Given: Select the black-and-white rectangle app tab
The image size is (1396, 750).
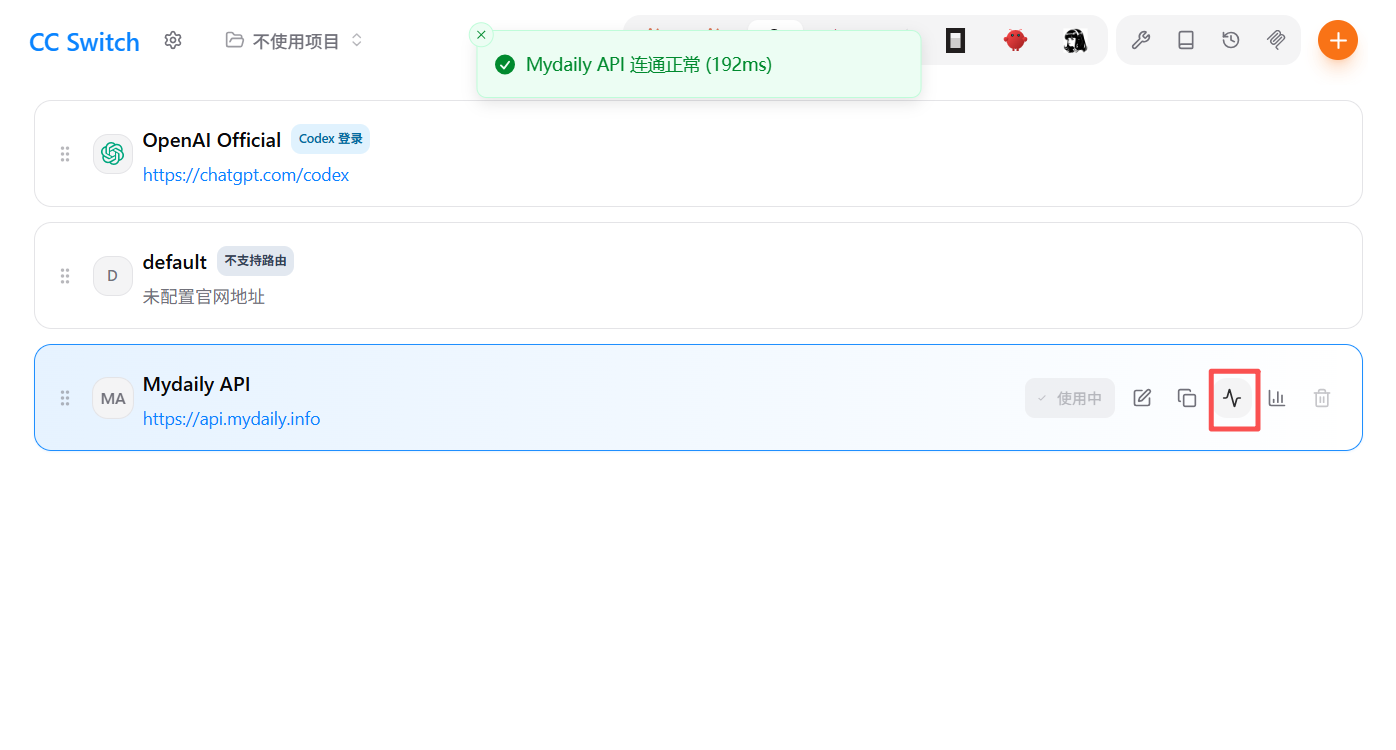Looking at the screenshot, I should 955,40.
